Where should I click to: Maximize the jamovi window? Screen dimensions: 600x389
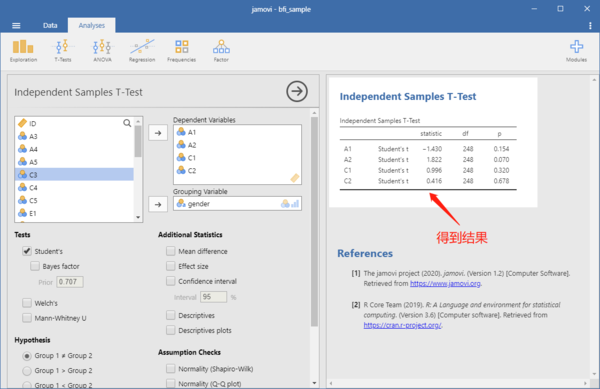(x=560, y=9)
